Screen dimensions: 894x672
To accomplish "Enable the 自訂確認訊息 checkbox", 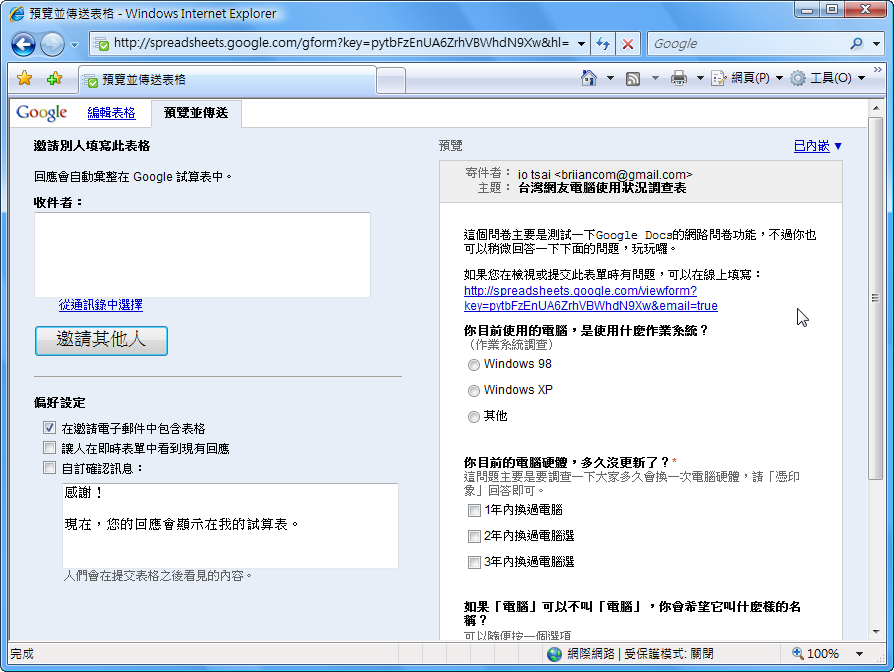I will tap(50, 468).
